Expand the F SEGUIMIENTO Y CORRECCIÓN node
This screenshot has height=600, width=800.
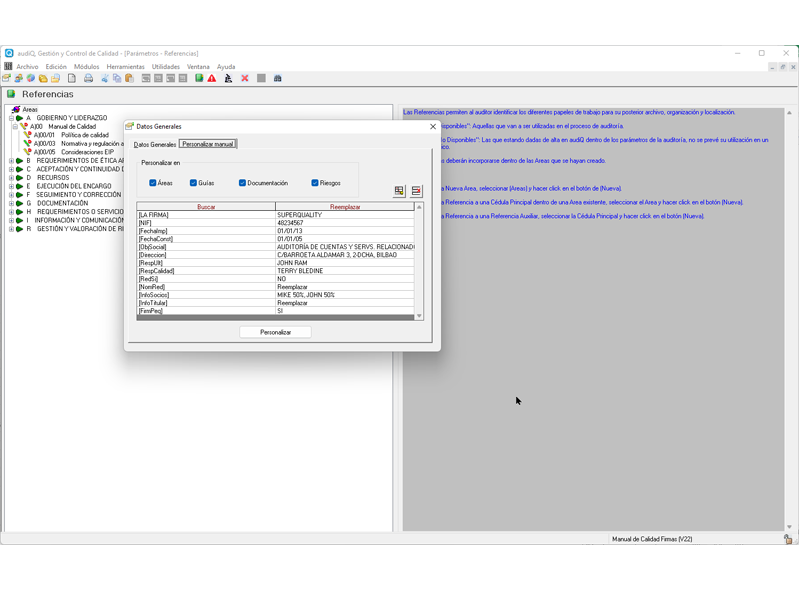pyautogui.click(x=11, y=195)
